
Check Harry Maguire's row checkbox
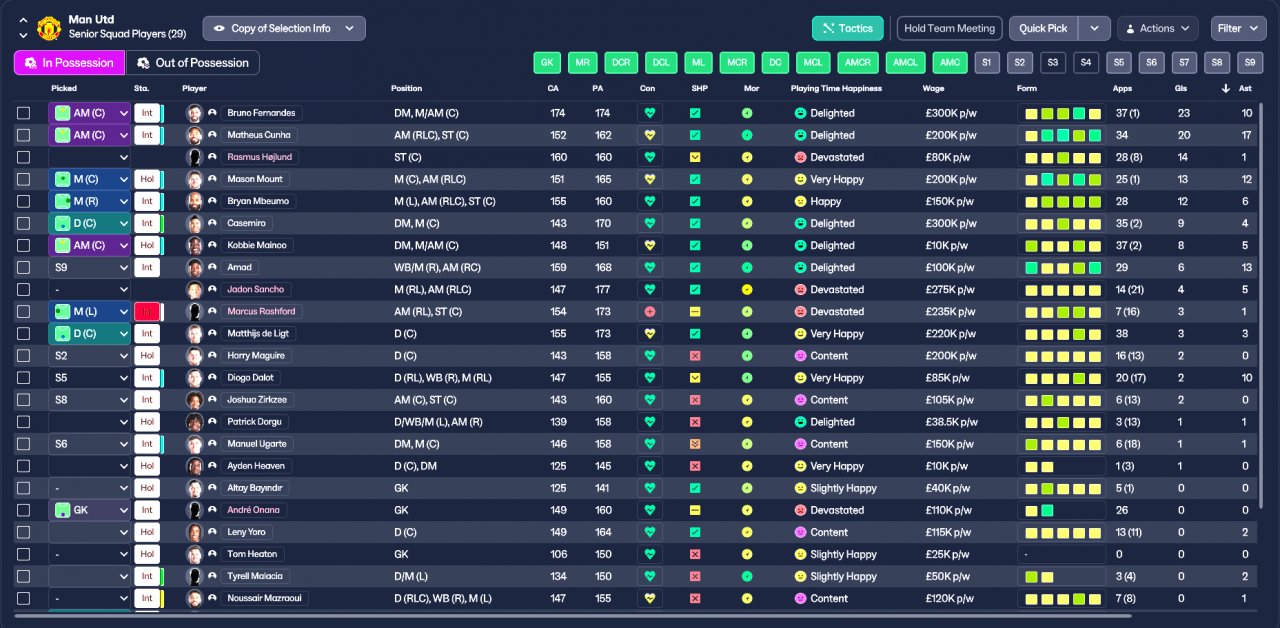point(24,356)
